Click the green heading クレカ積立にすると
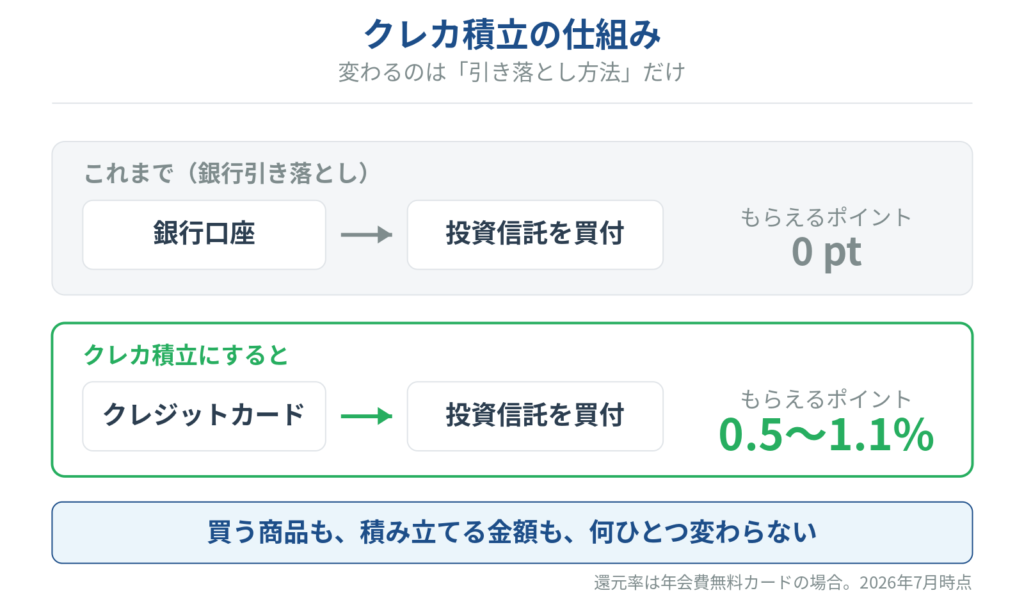Image resolution: width=1024 pixels, height=602 pixels. 186,355
